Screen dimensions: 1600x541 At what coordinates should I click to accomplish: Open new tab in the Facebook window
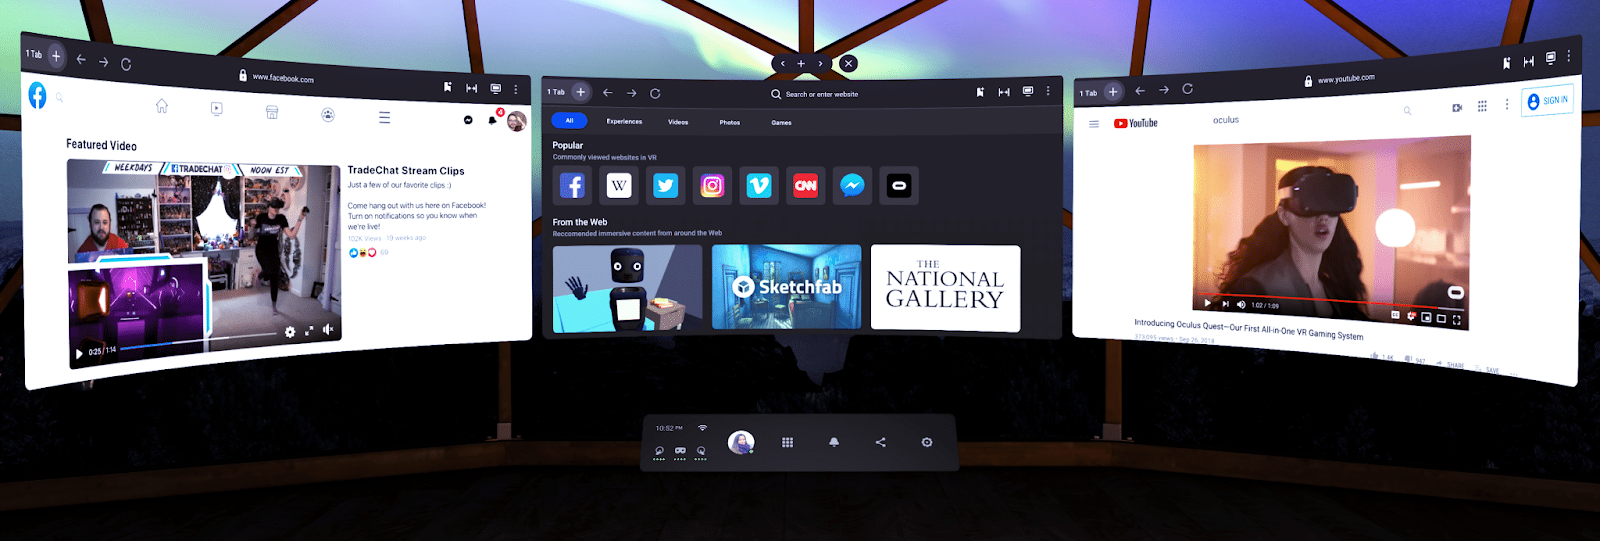[56, 56]
